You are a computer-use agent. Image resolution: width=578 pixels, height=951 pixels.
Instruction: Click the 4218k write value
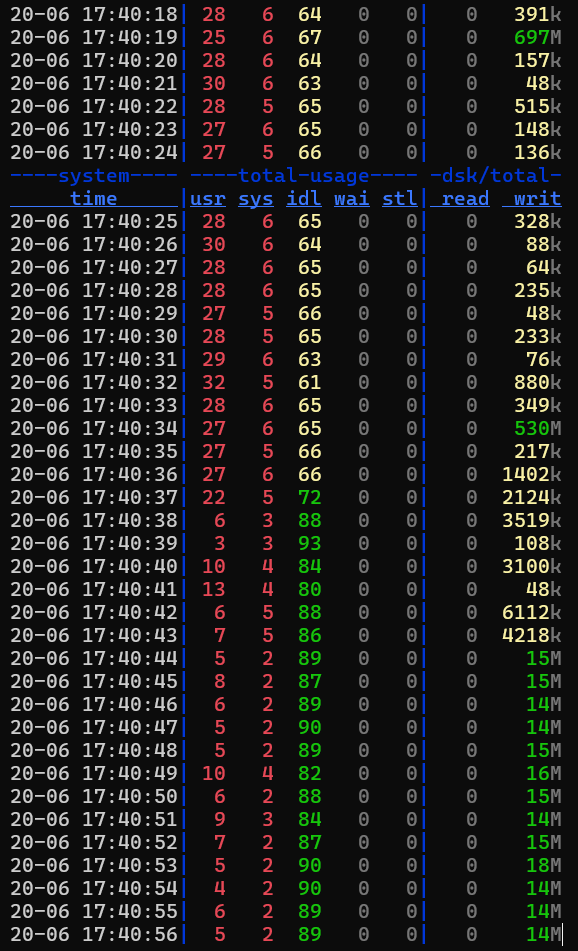(x=531, y=636)
